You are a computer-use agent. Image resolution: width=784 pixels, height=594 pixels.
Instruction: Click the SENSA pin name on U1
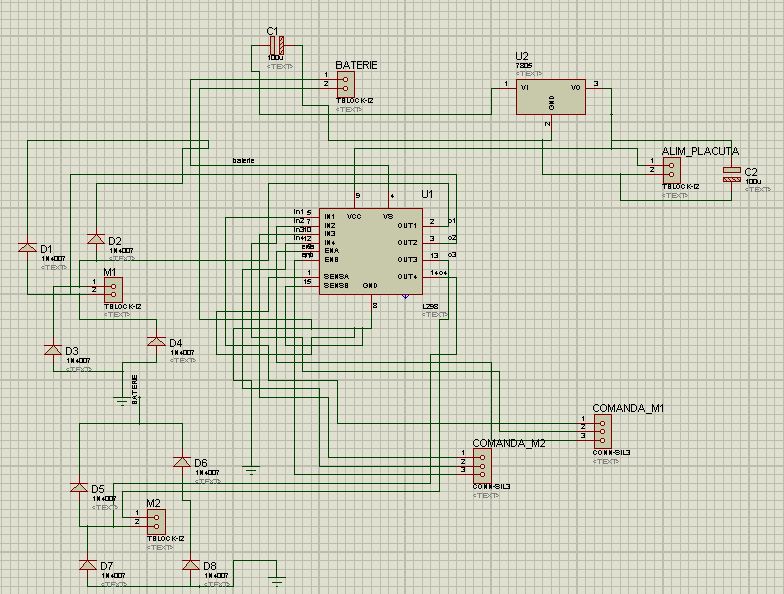pos(336,276)
